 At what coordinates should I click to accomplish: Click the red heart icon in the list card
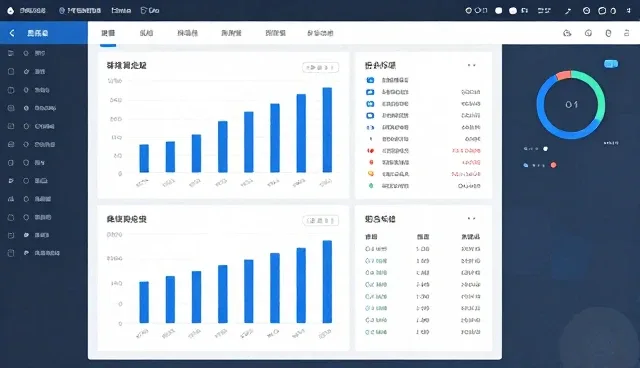coord(370,151)
